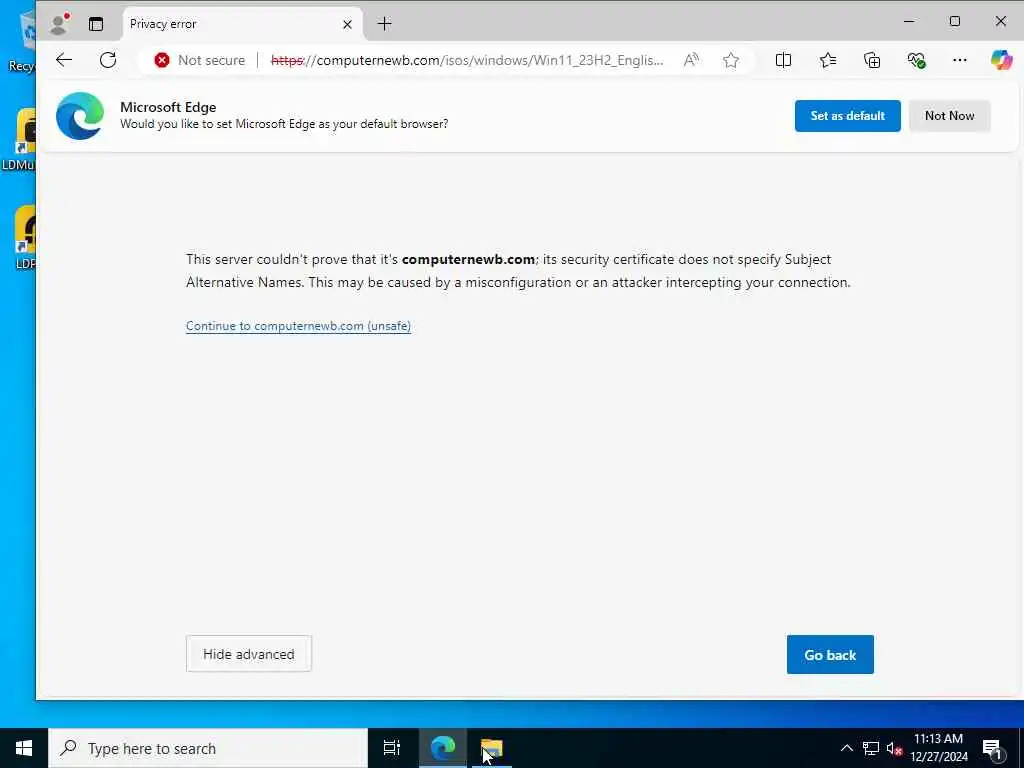
Task: Dismiss default prompt with Not Now
Action: [x=950, y=116]
